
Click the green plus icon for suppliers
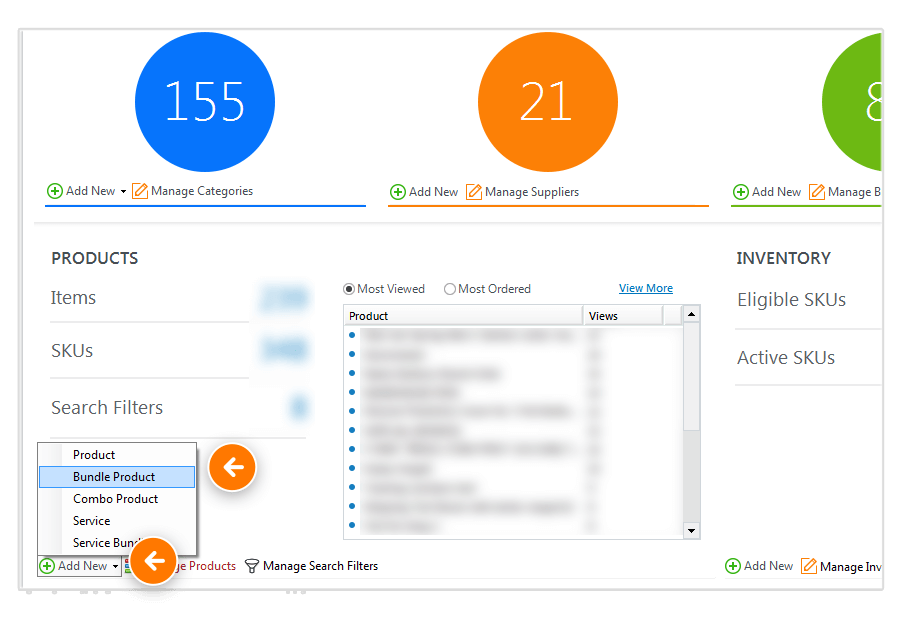coord(398,192)
